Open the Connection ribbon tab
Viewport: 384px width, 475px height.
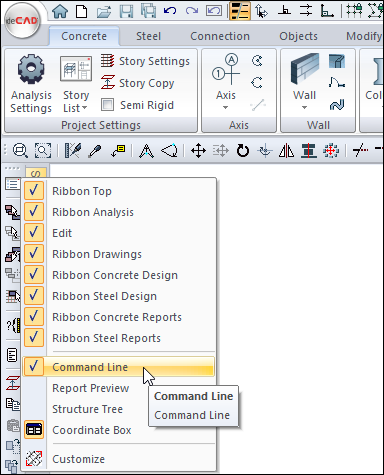point(220,36)
